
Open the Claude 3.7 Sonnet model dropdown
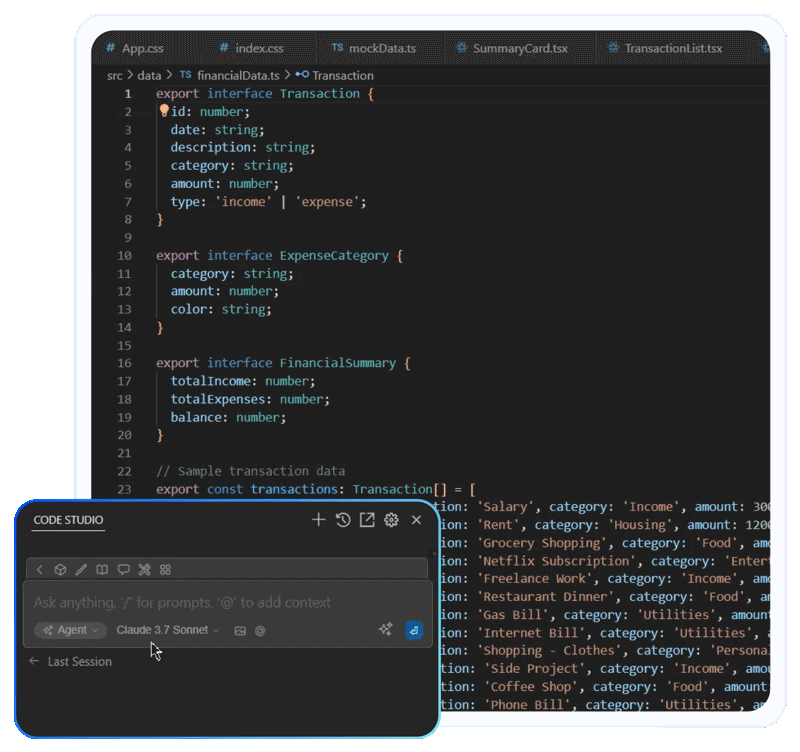click(x=167, y=630)
